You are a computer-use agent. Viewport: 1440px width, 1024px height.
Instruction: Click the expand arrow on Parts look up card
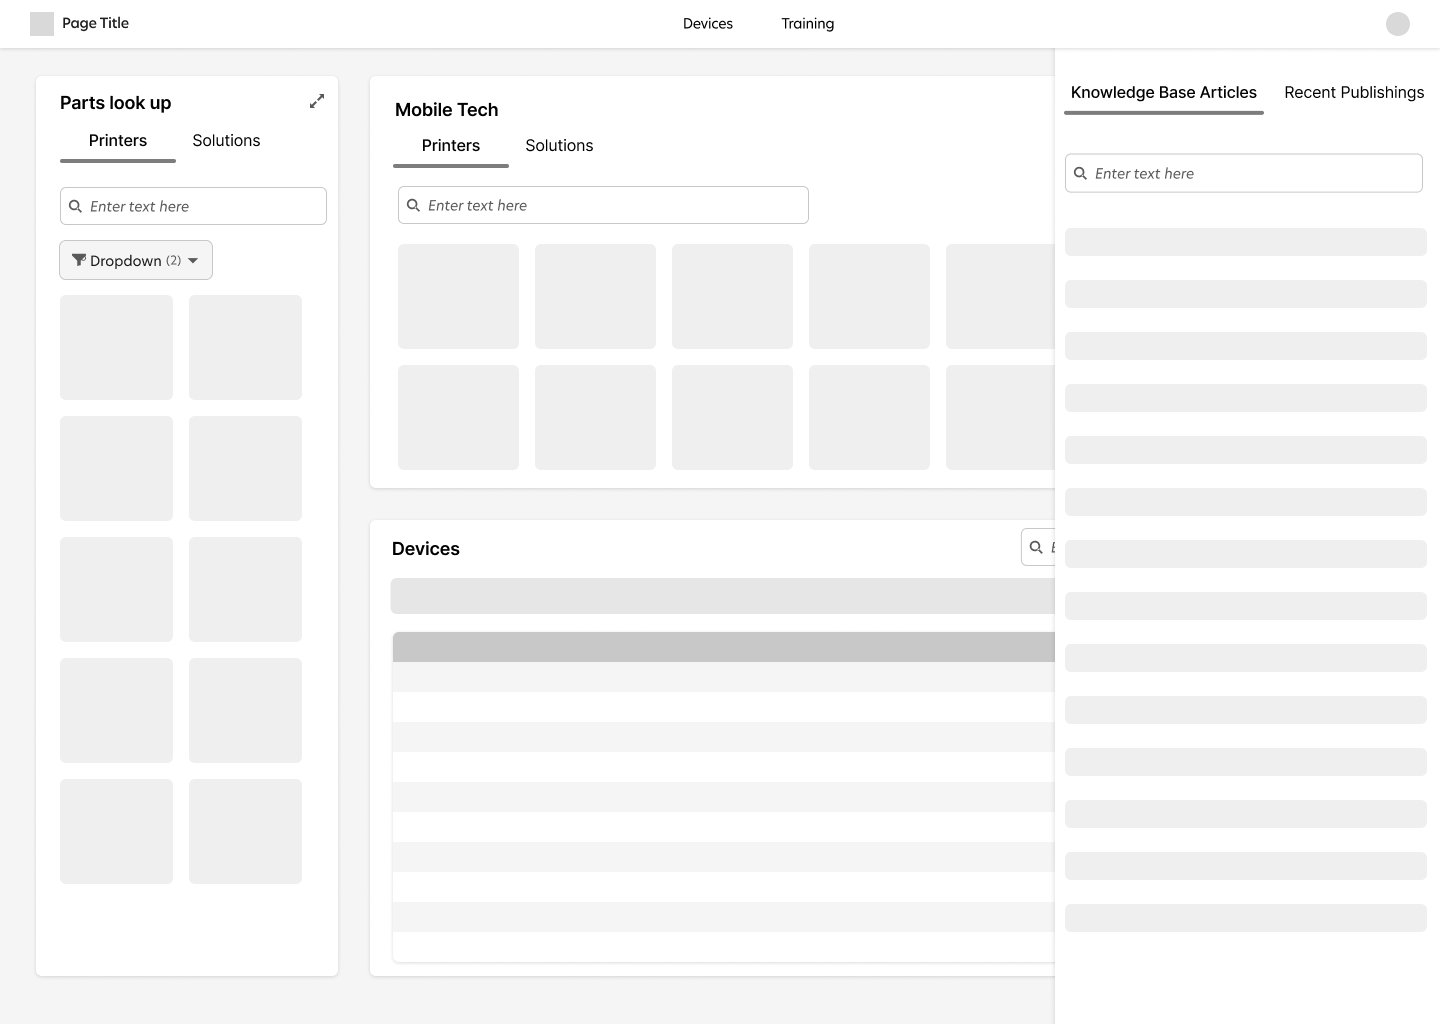click(317, 101)
